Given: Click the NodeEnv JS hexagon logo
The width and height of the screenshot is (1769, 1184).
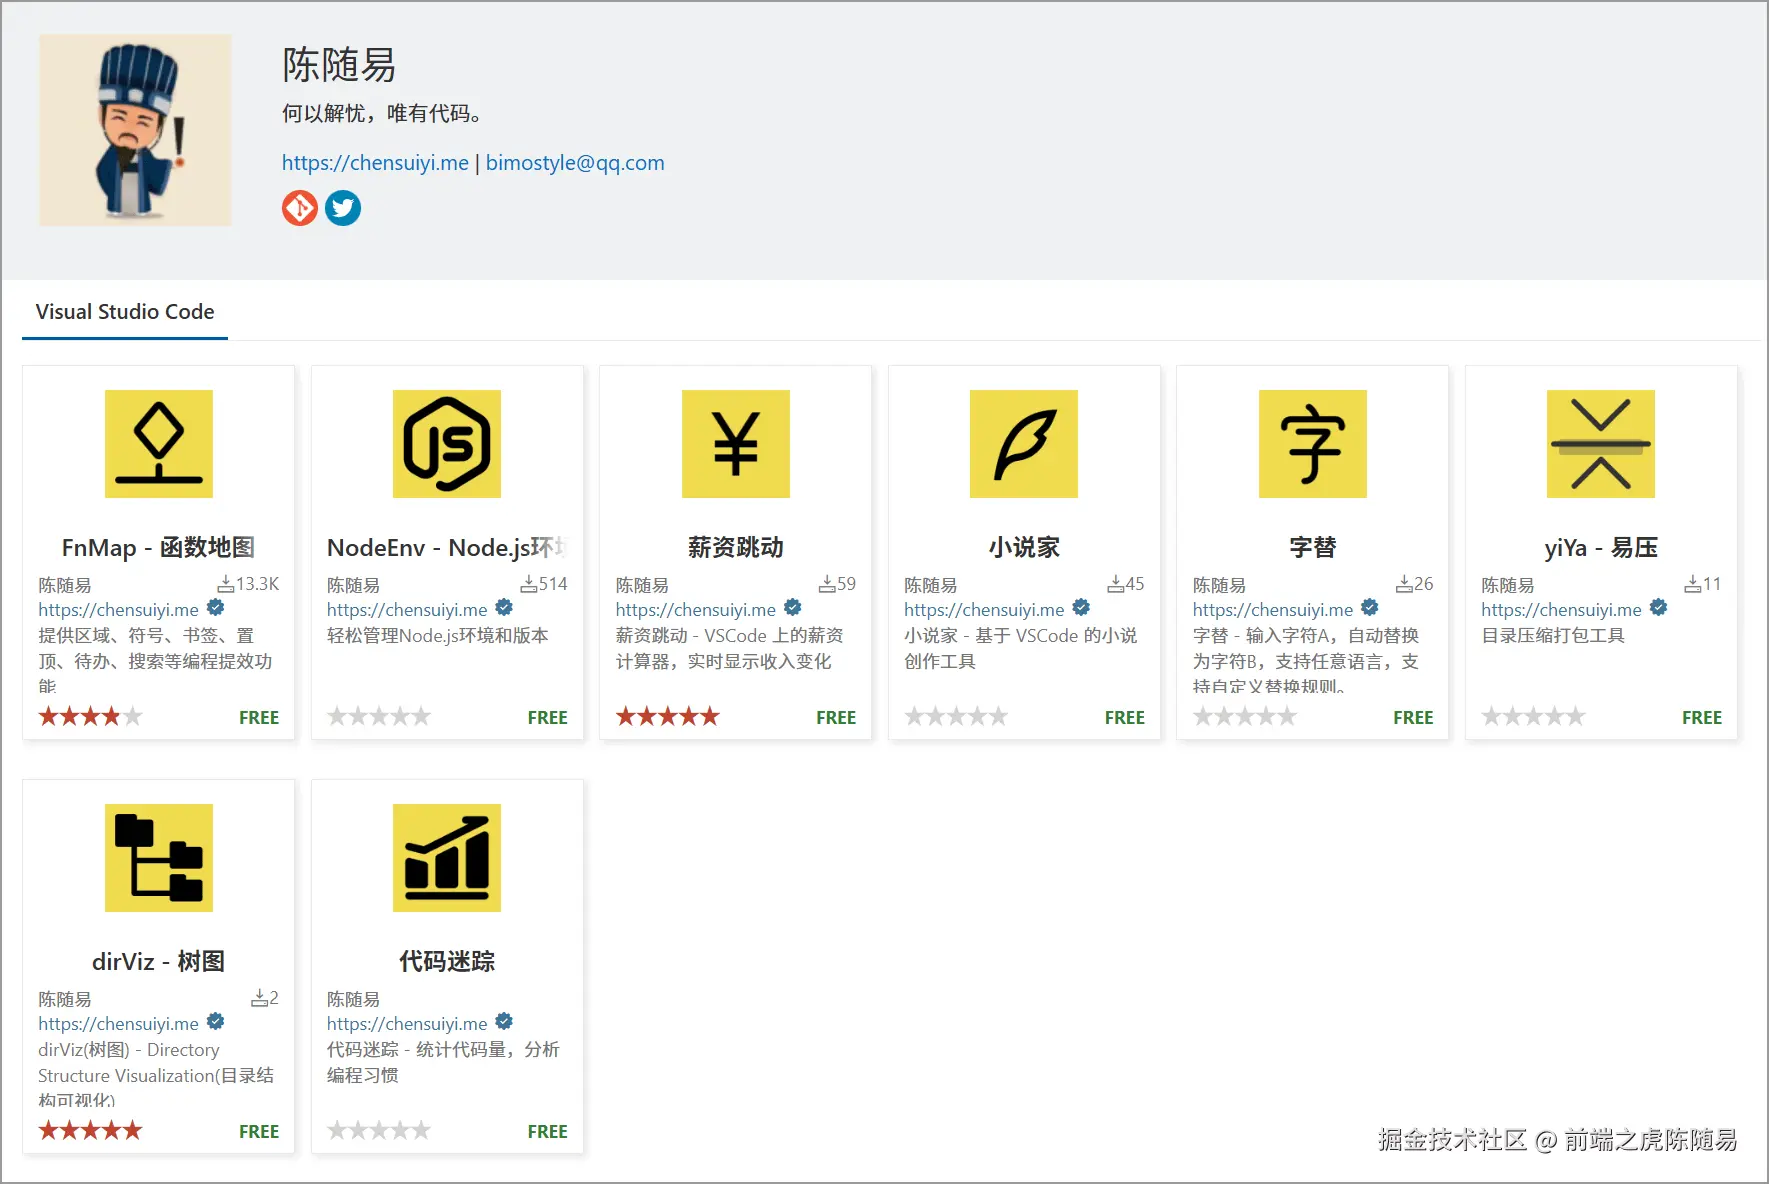Looking at the screenshot, I should [x=447, y=444].
